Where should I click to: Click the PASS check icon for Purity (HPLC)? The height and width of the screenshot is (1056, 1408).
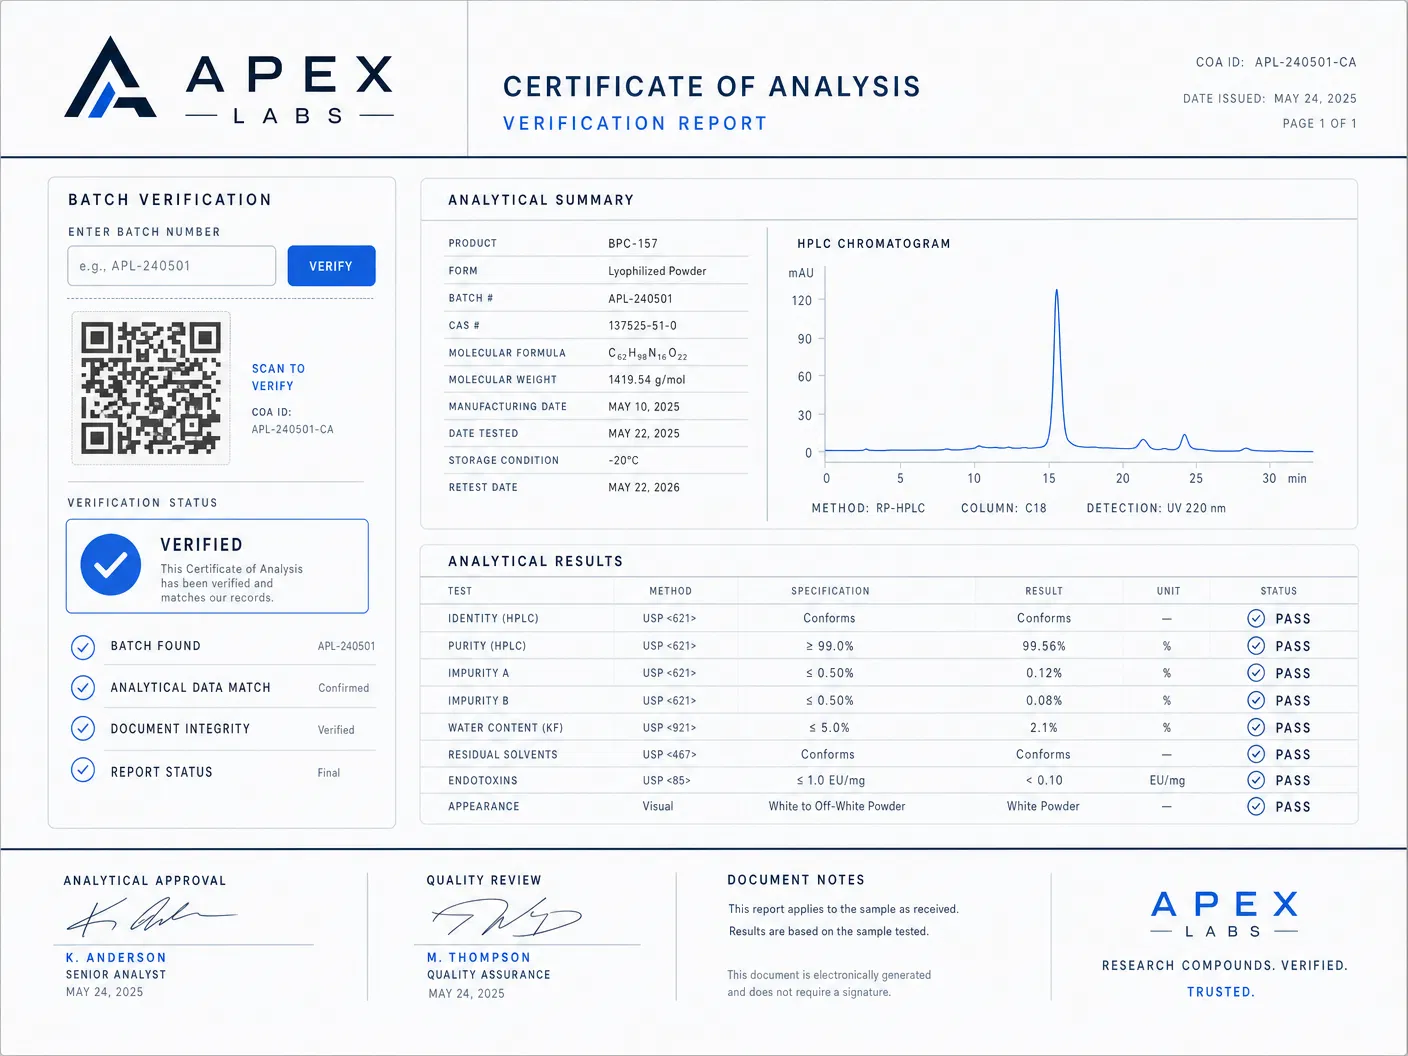[x=1256, y=646]
